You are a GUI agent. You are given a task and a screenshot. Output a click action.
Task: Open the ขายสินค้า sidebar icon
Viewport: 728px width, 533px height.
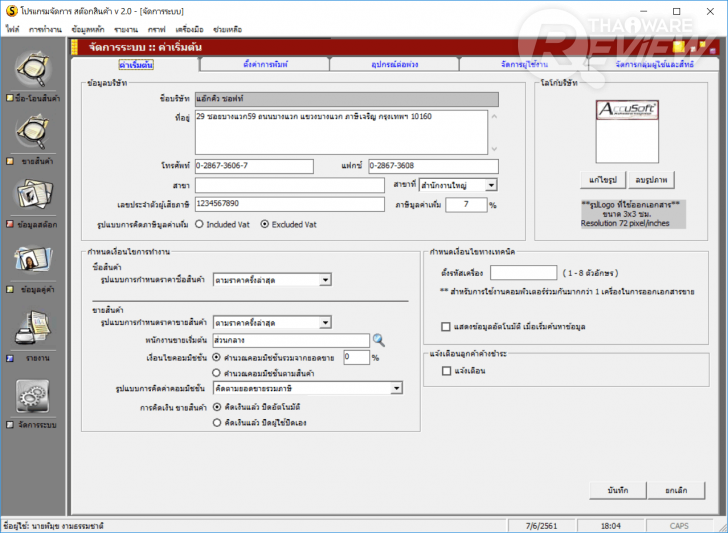(34, 133)
